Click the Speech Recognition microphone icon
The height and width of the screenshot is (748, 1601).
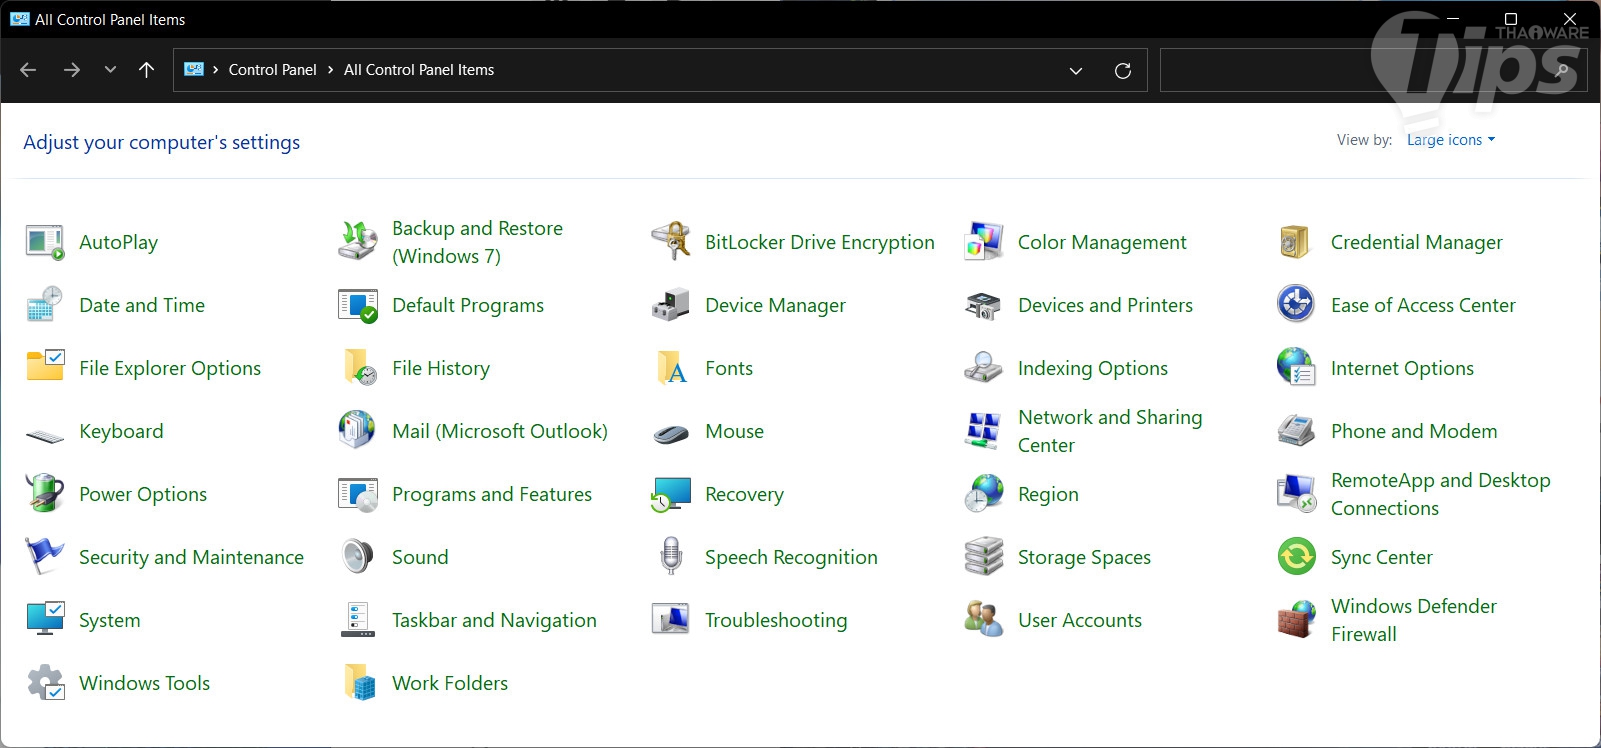tap(670, 557)
